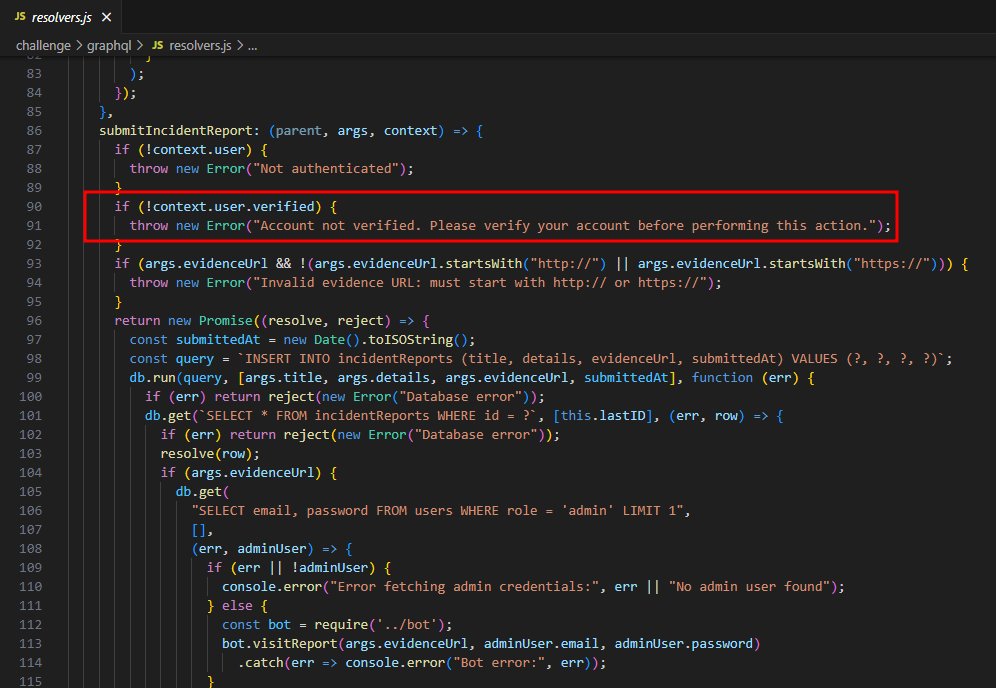Image resolution: width=996 pixels, height=688 pixels.
Task: Select the resolvers.js tab title
Action: click(x=62, y=17)
